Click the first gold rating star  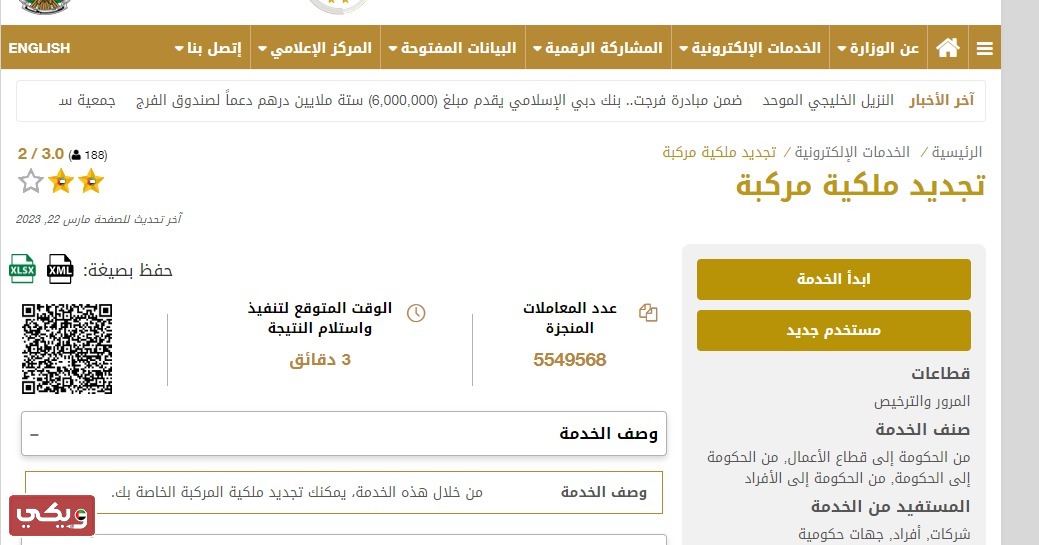[91, 181]
